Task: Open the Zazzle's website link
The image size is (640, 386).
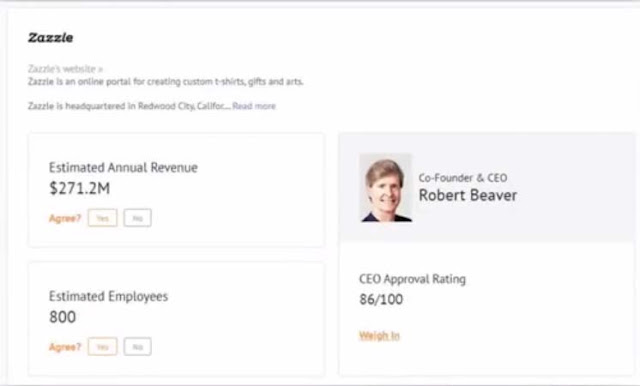Action: 65,69
